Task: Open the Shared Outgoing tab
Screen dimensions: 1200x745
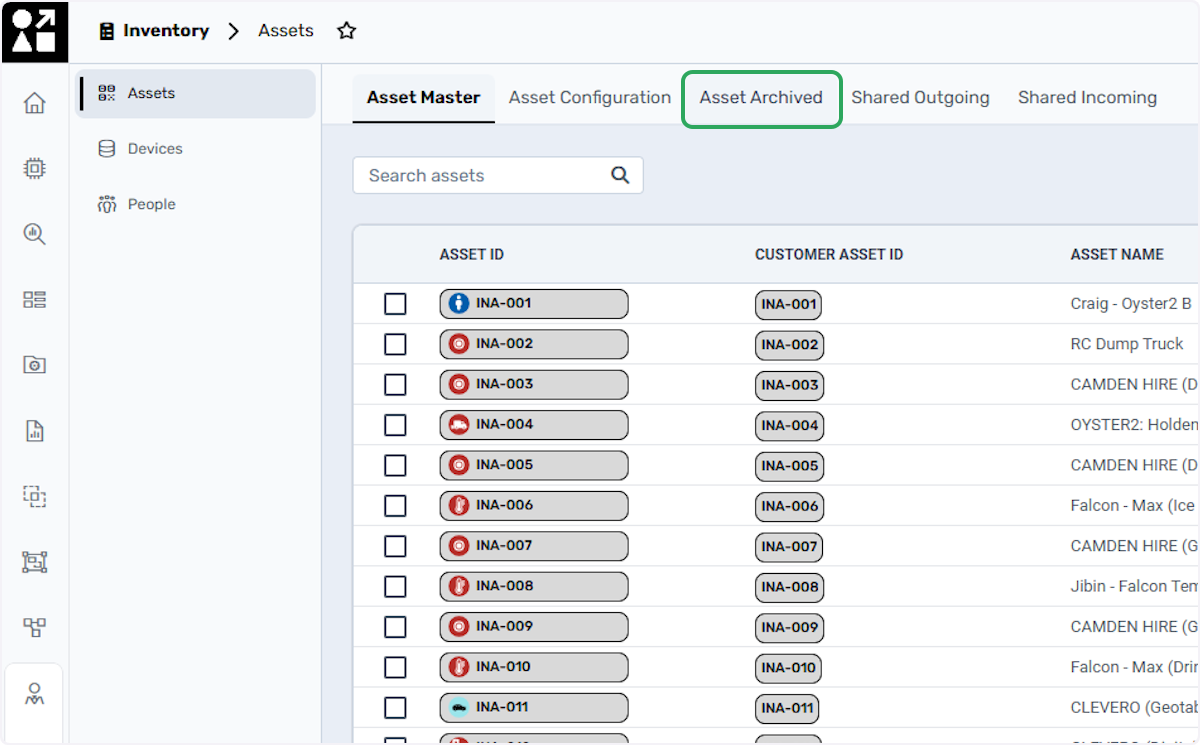Action: point(920,97)
